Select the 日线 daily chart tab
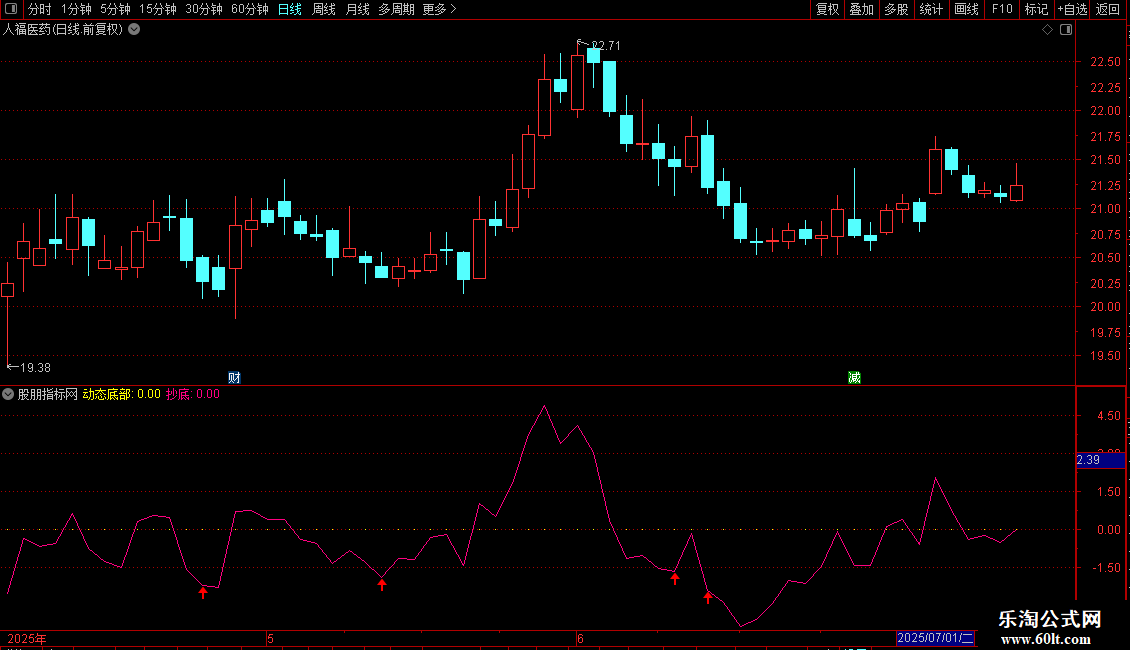1130x650 pixels. pyautogui.click(x=290, y=9)
